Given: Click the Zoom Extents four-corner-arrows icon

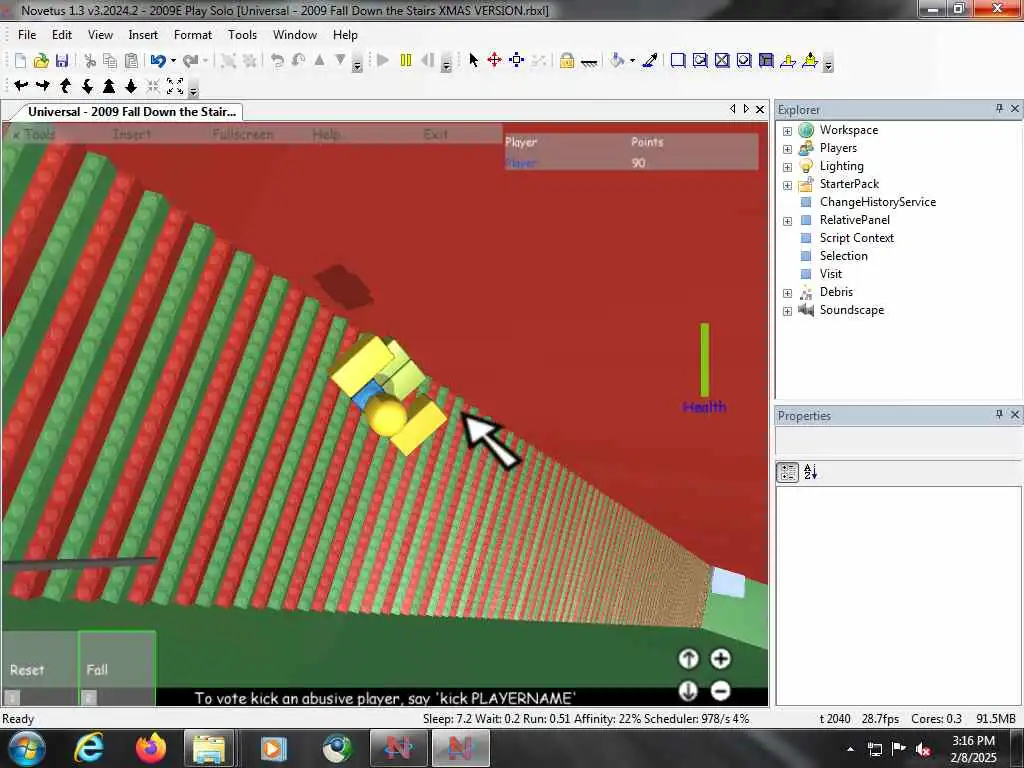Looking at the screenshot, I should [x=175, y=86].
